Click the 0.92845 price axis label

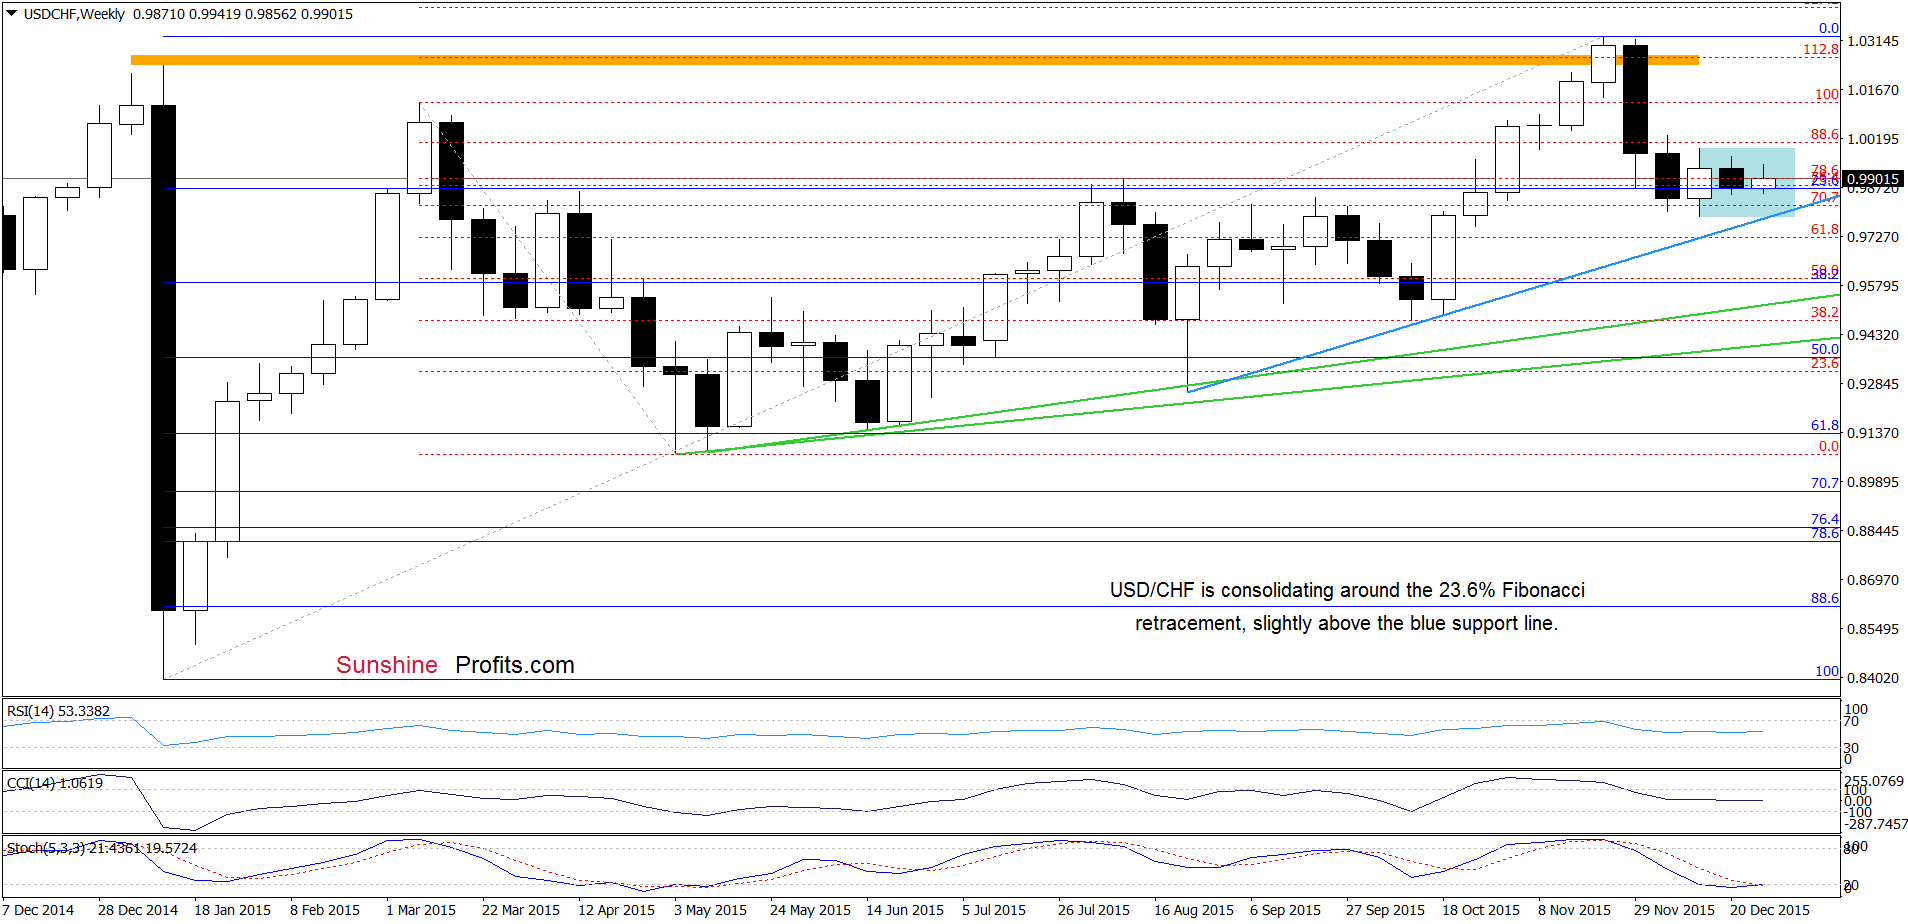1872,384
